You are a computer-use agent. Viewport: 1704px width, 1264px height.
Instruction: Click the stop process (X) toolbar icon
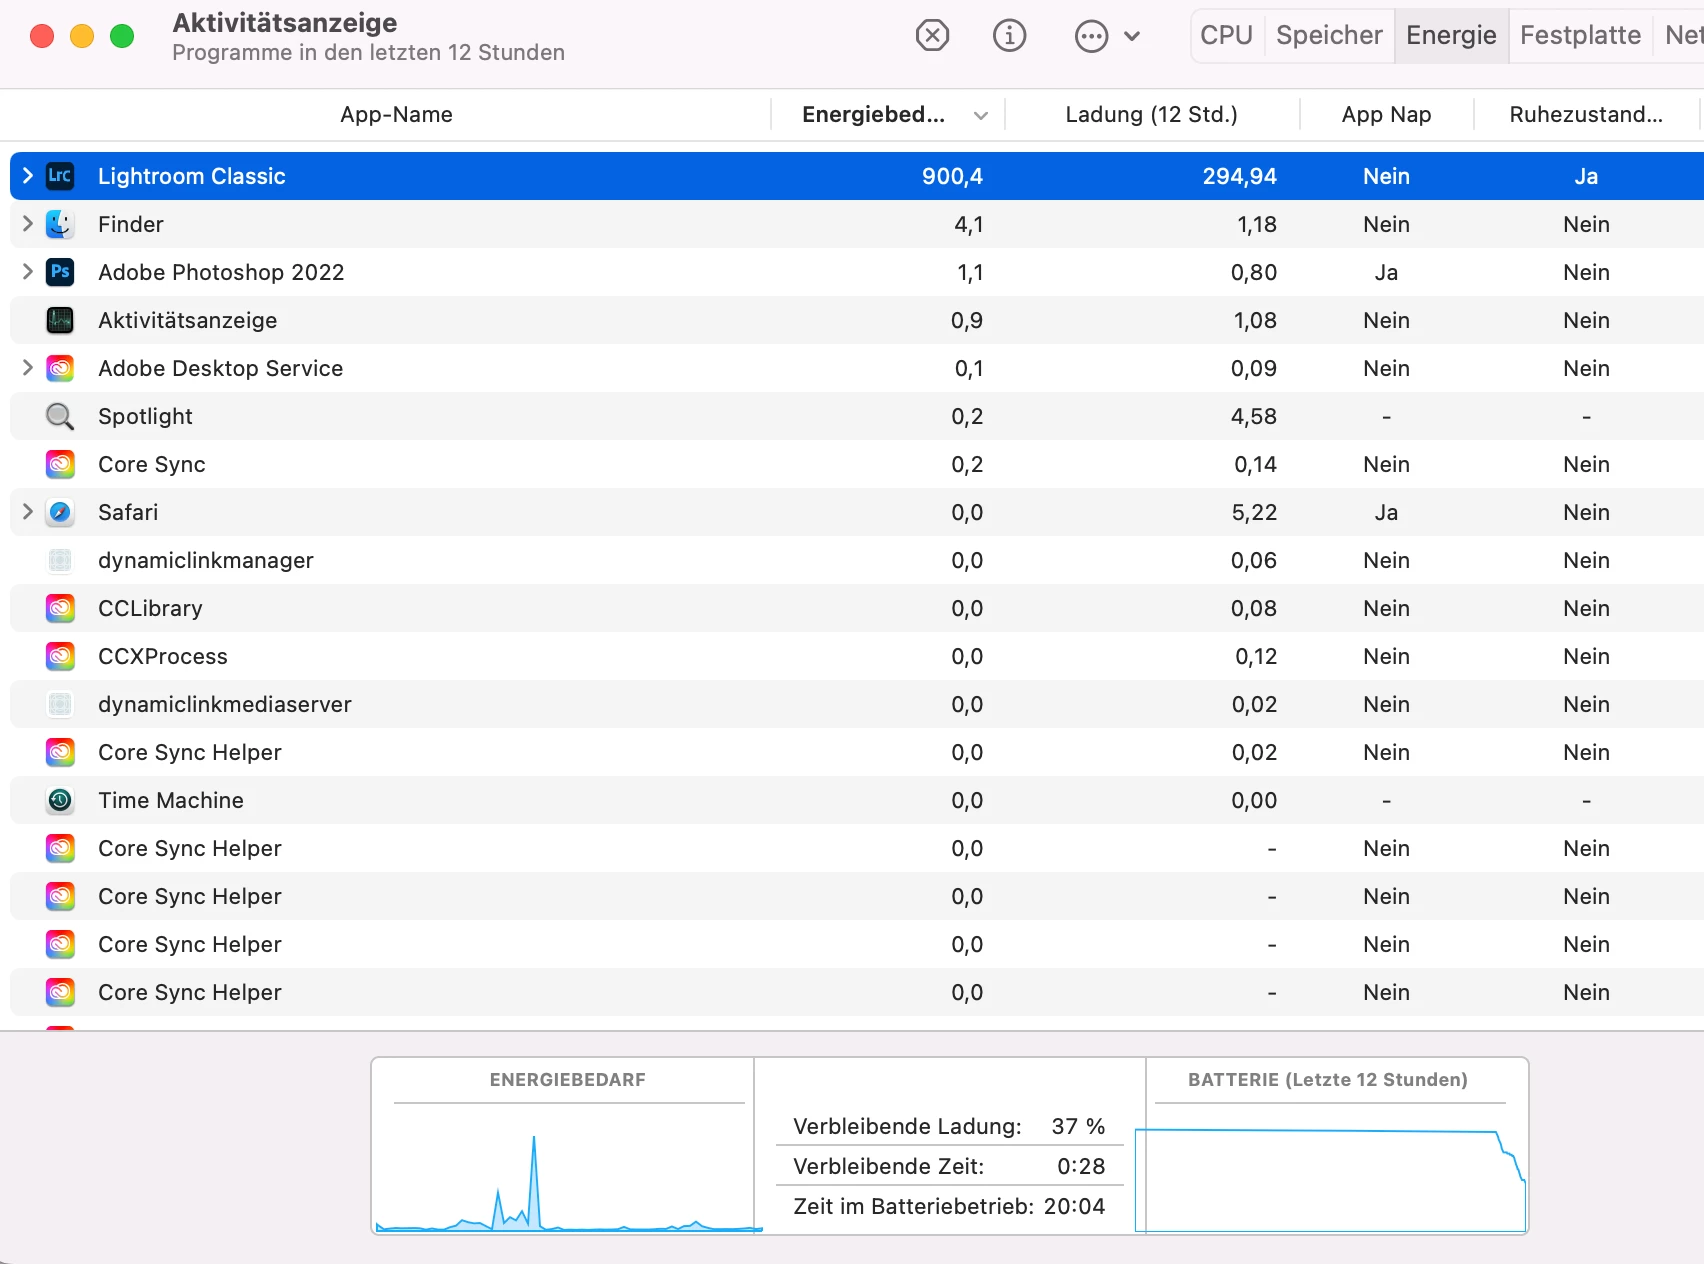932,36
